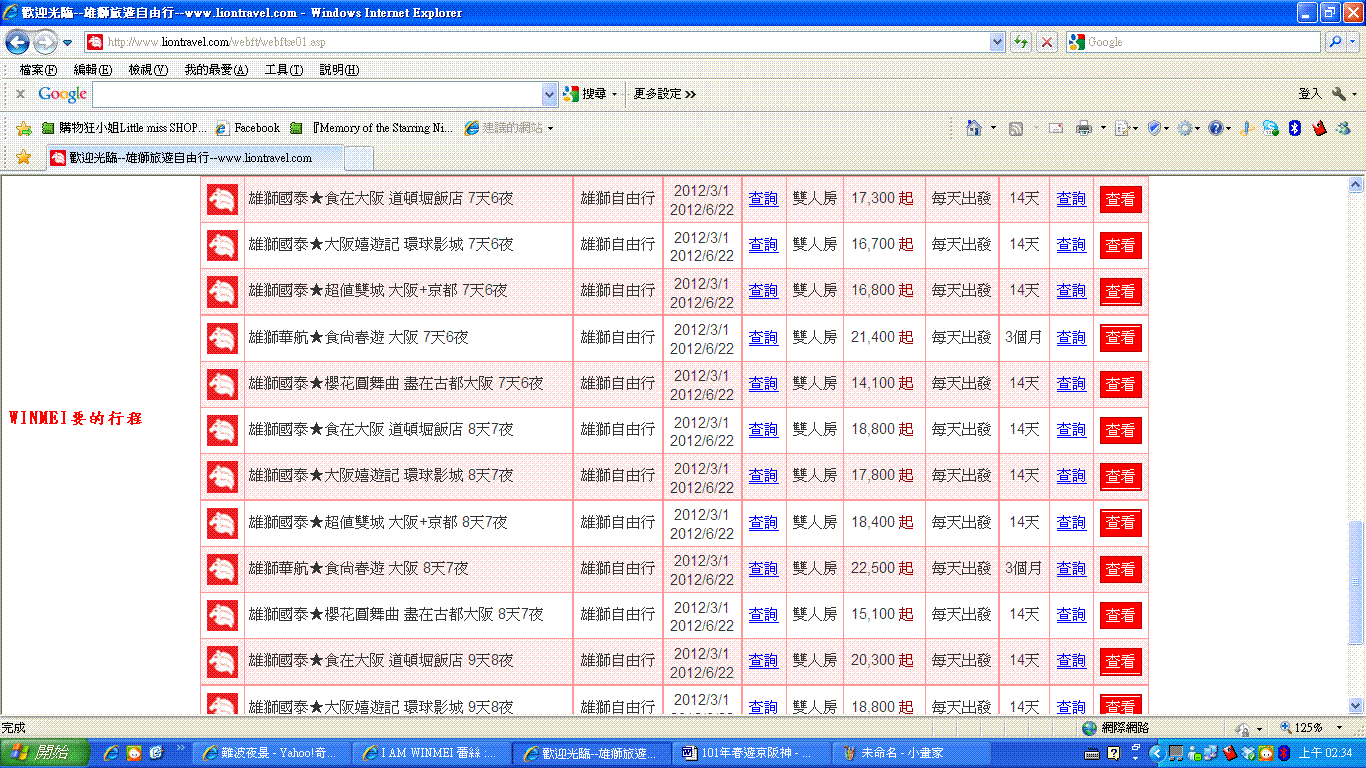
Task: Open the 說明(H) menu
Action: [x=339, y=70]
